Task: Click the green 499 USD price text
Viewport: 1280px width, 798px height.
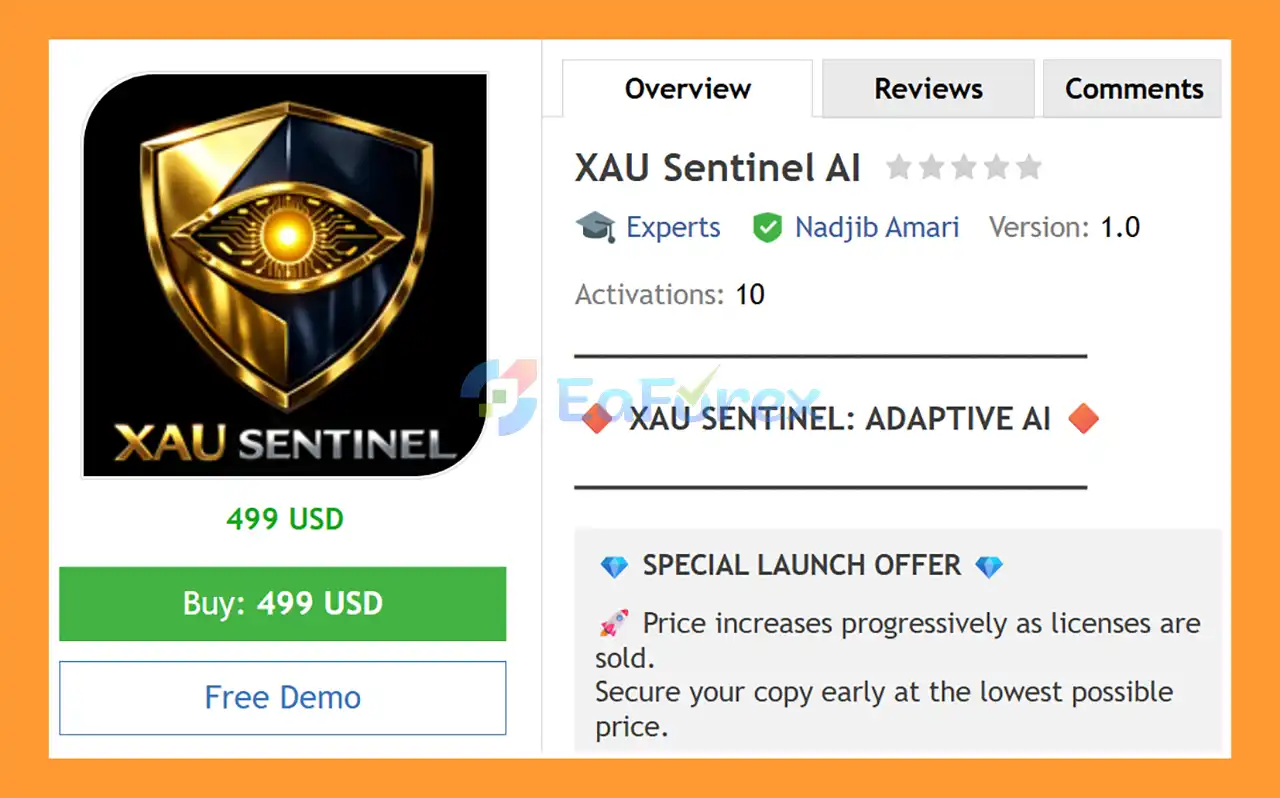Action: pos(283,519)
